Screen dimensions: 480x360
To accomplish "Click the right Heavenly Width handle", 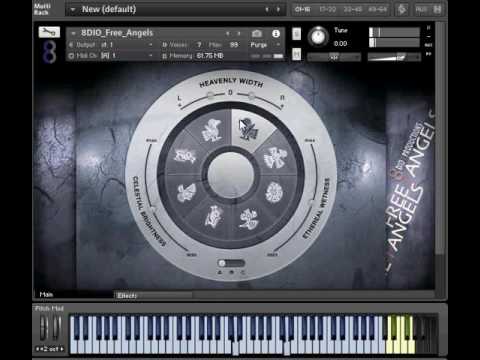I will click(252, 96).
